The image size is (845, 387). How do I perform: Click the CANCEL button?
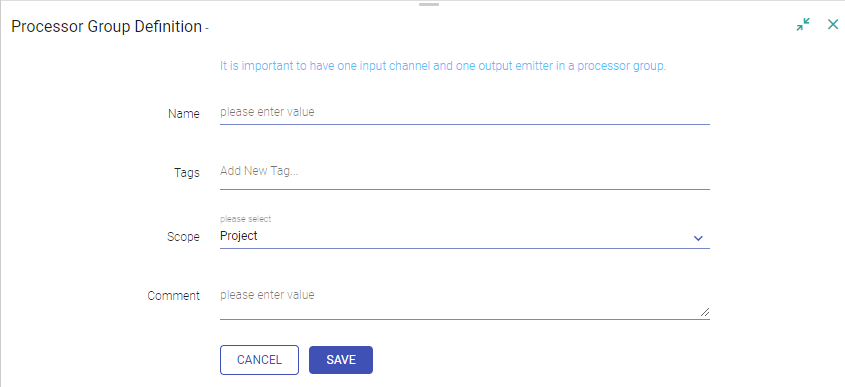point(259,360)
